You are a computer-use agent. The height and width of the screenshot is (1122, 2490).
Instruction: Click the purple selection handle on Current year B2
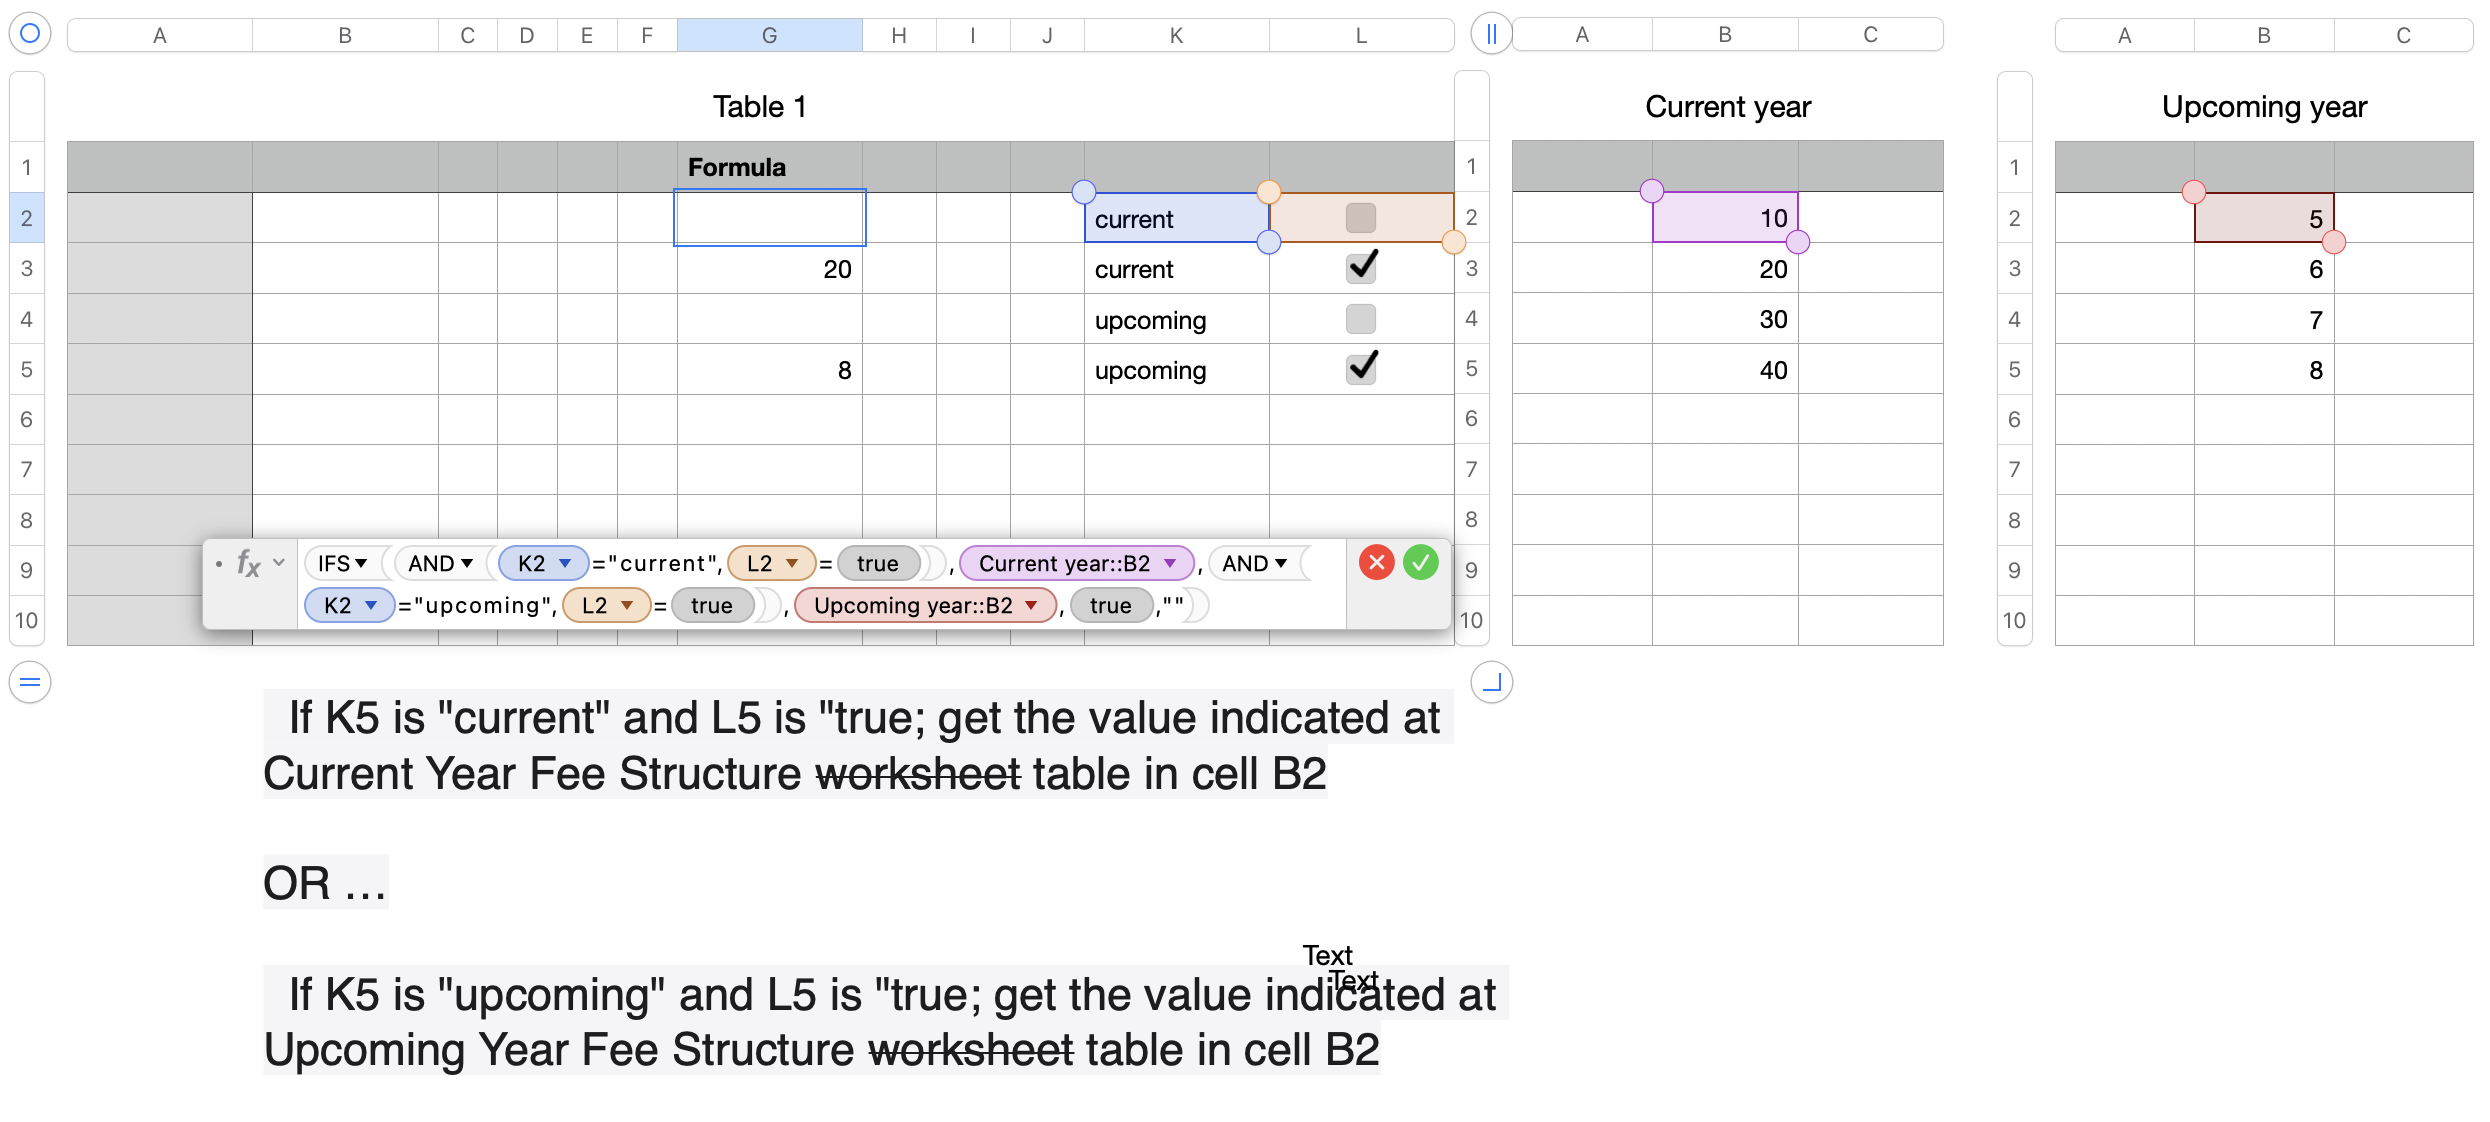[1651, 191]
